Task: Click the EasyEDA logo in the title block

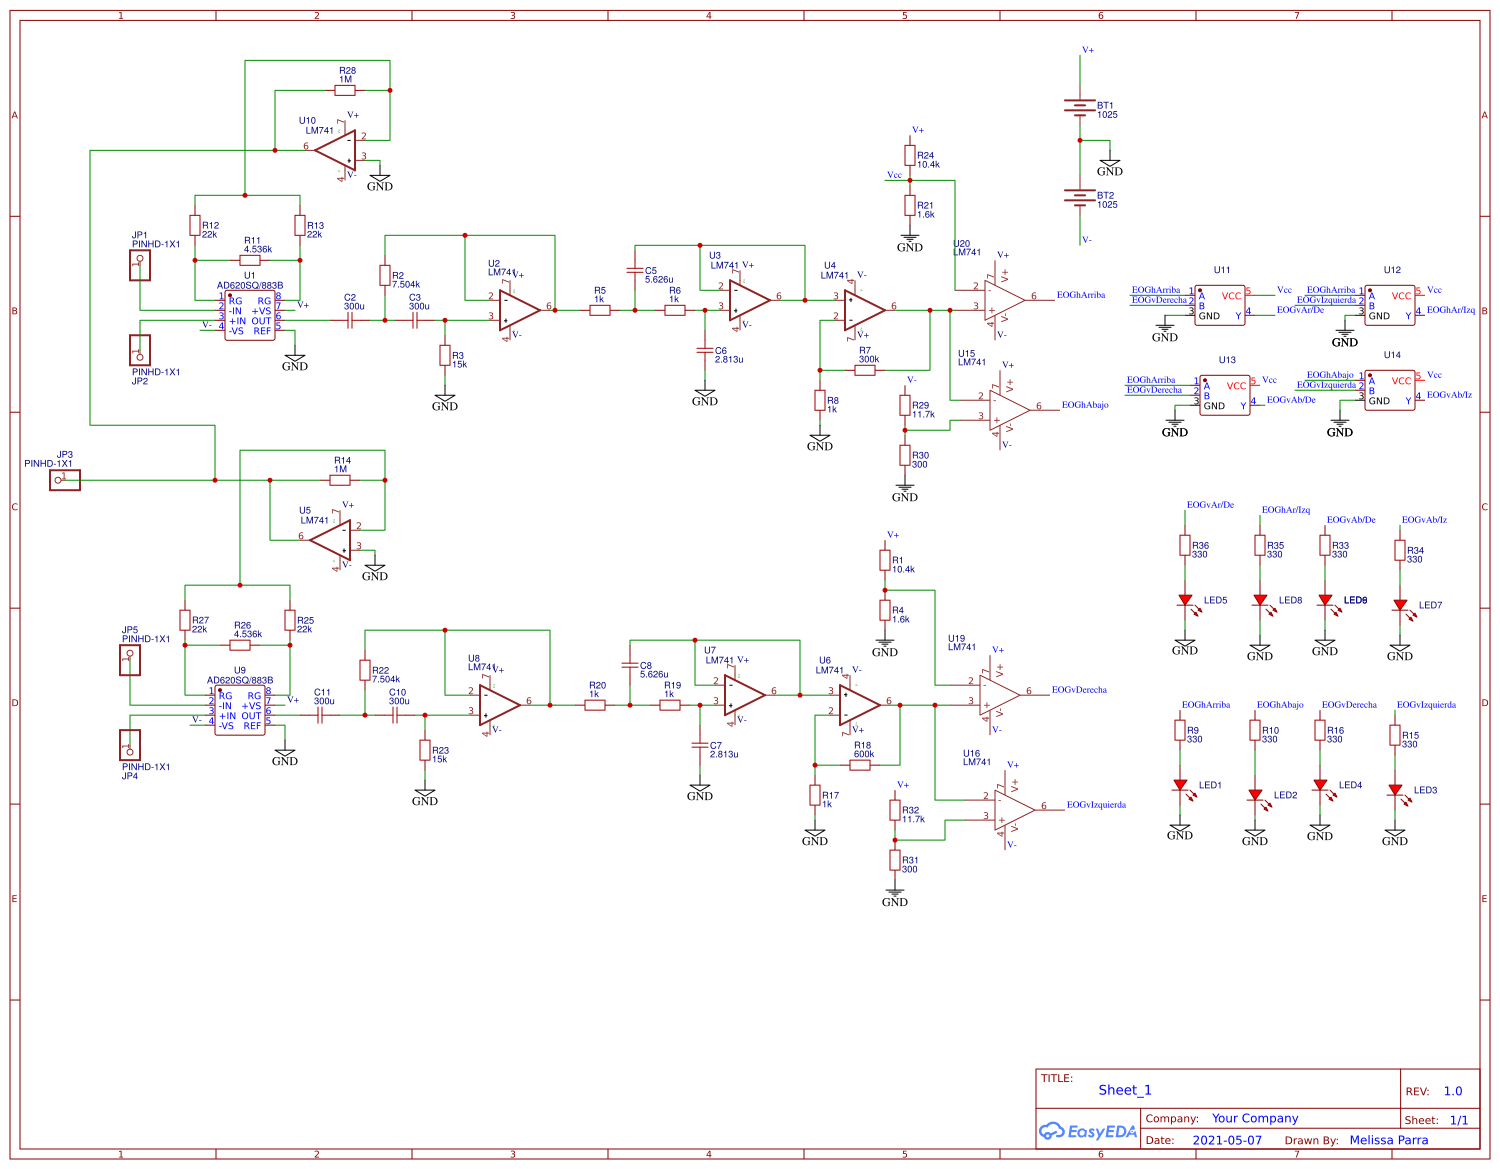Action: 1089,1131
